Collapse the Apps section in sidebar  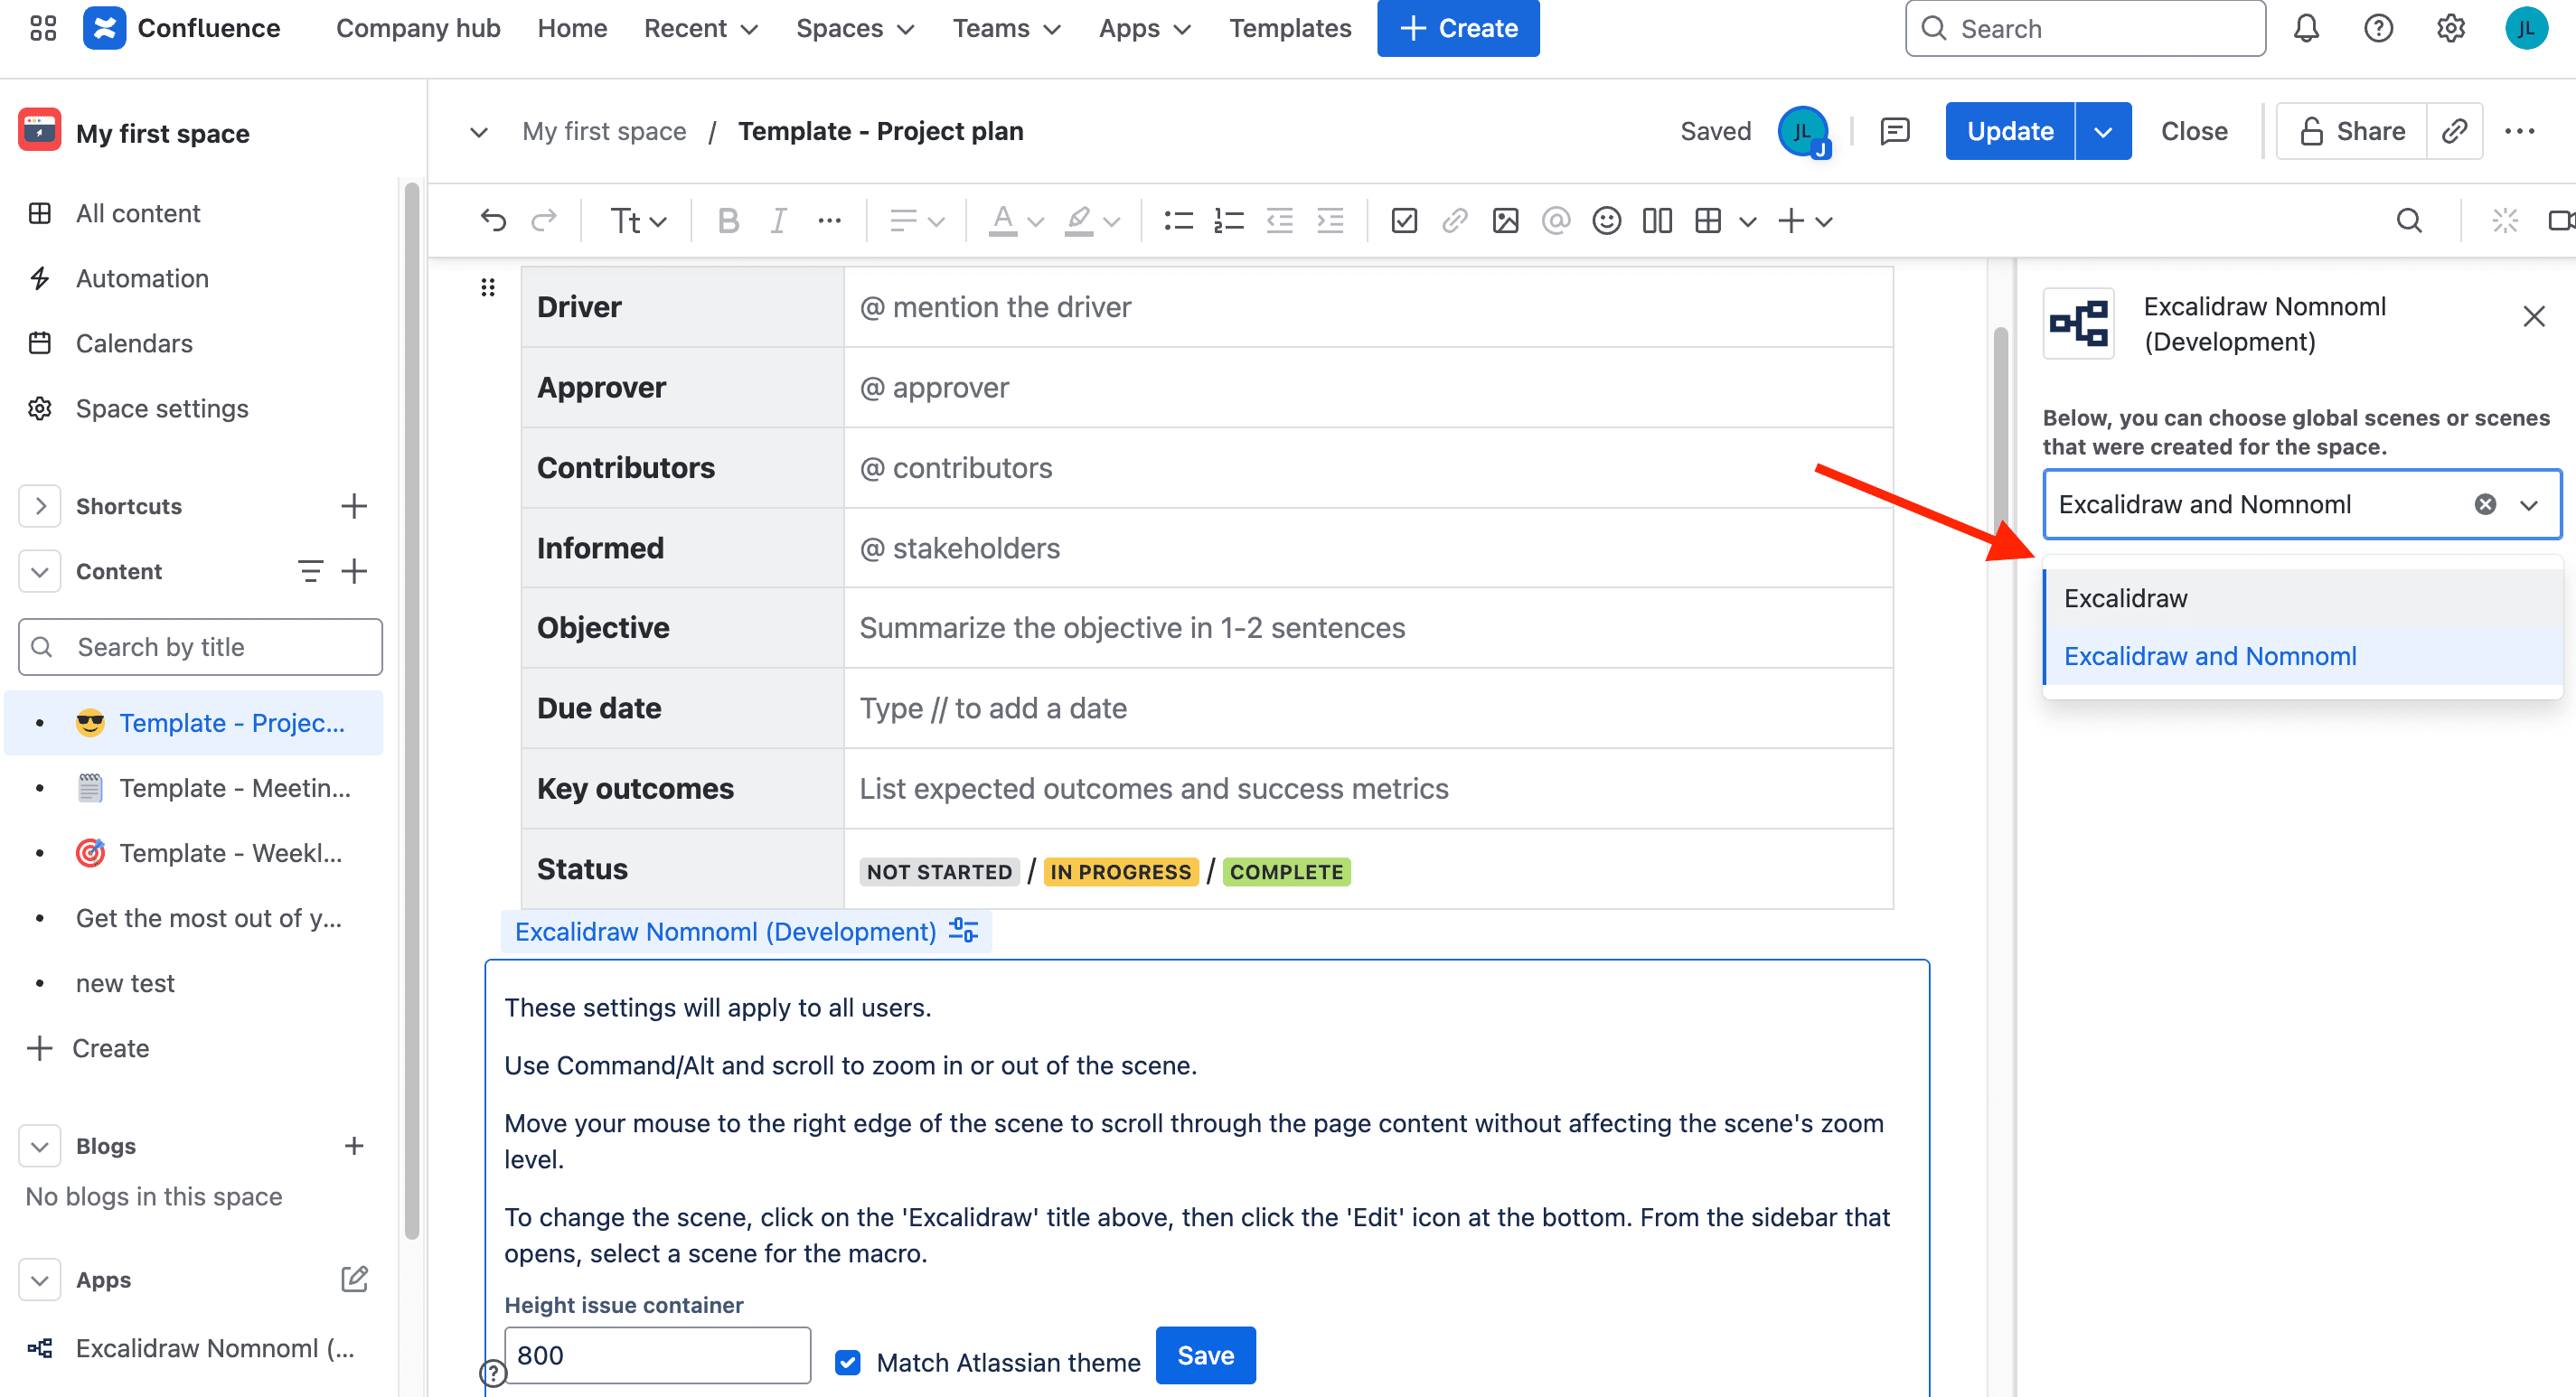pos(39,1280)
